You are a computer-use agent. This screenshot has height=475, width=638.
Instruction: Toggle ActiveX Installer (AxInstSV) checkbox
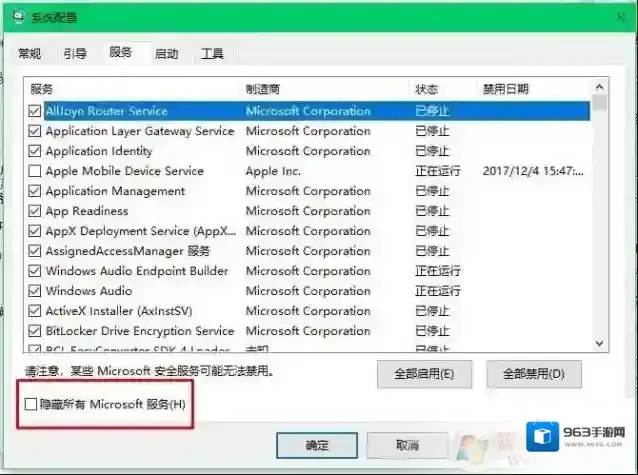pos(35,311)
